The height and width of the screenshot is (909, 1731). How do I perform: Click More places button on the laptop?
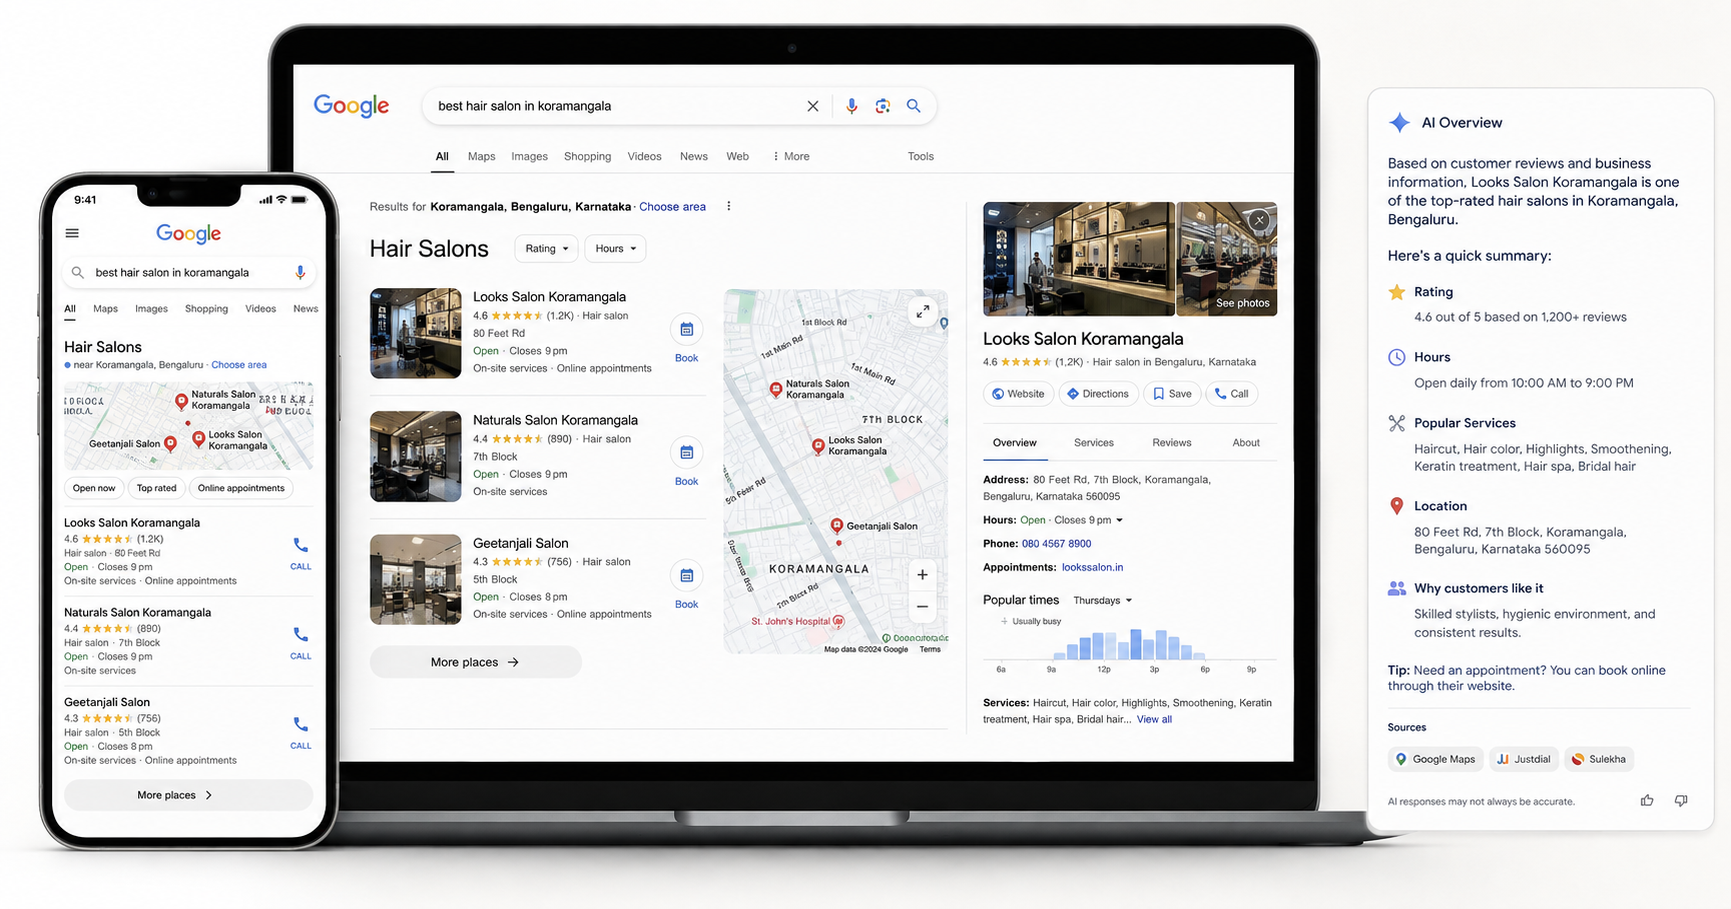coord(475,662)
